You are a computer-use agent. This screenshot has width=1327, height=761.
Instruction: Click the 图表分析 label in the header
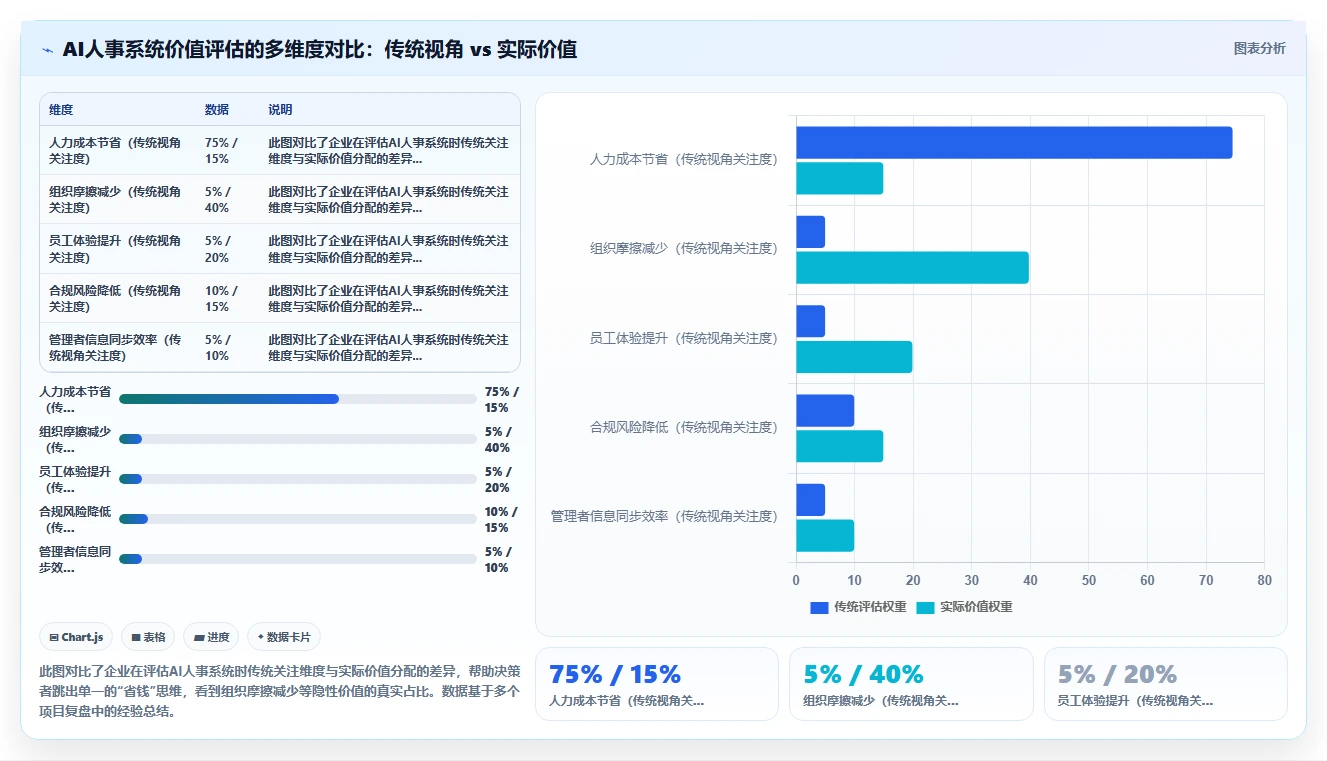click(1259, 48)
